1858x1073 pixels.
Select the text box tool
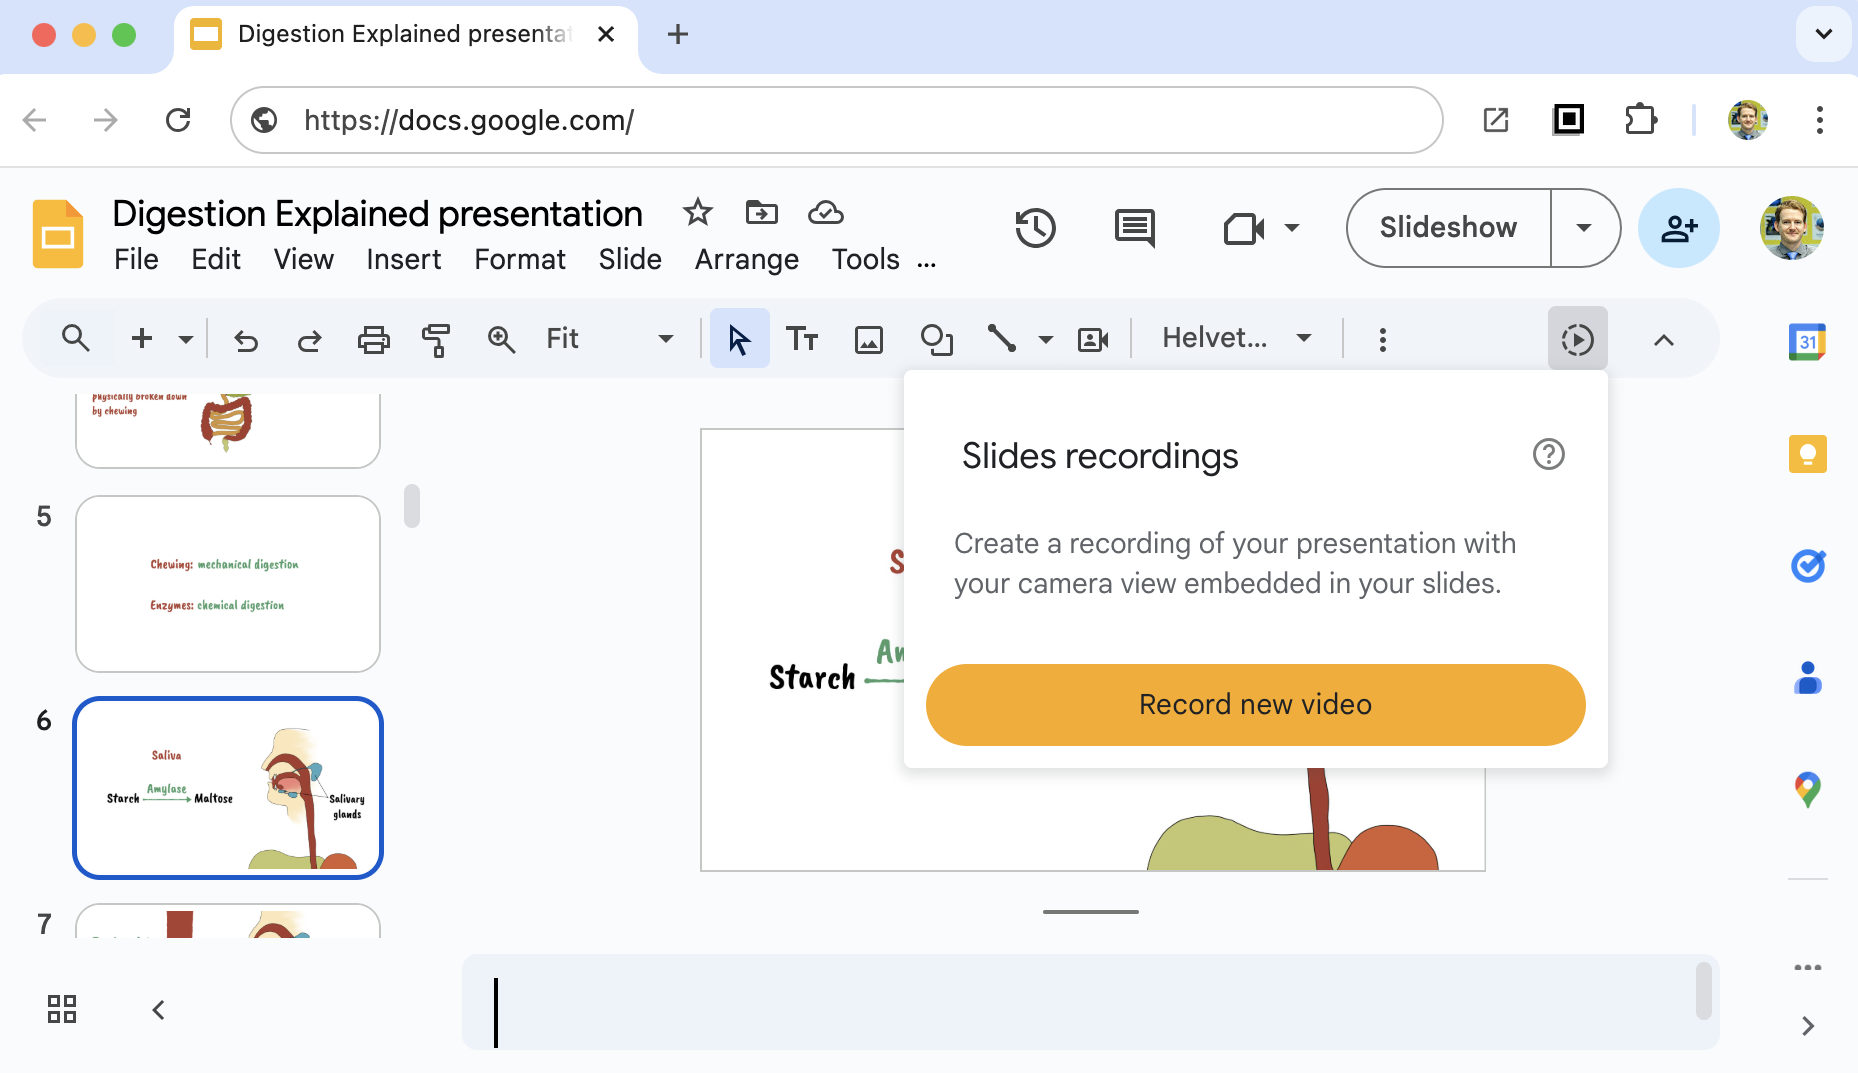pos(803,339)
